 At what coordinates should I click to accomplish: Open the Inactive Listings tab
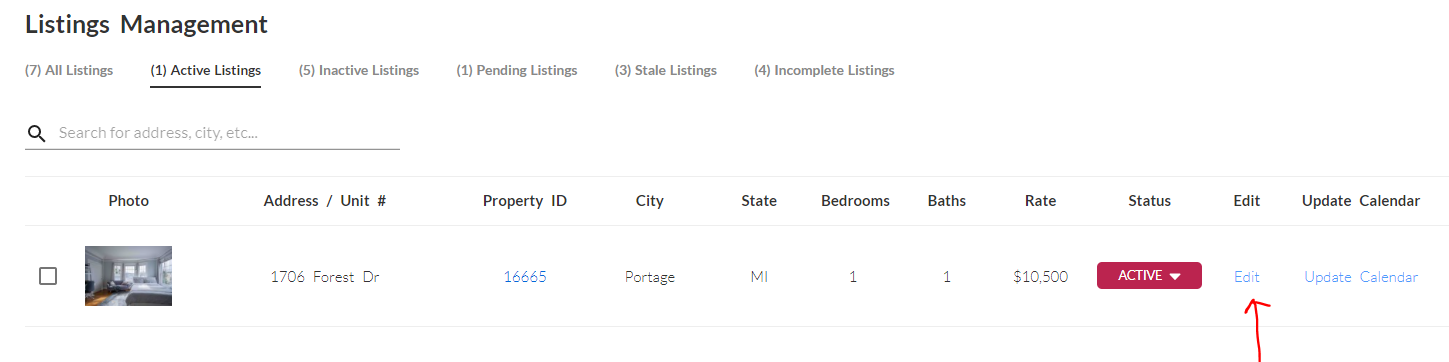coord(359,70)
